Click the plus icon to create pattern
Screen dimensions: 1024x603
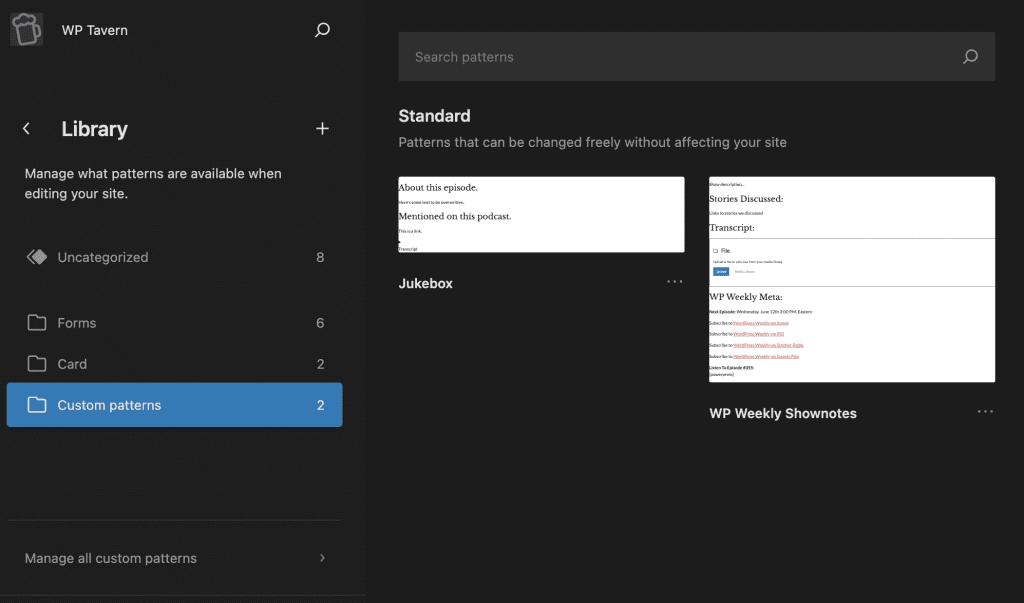point(322,129)
